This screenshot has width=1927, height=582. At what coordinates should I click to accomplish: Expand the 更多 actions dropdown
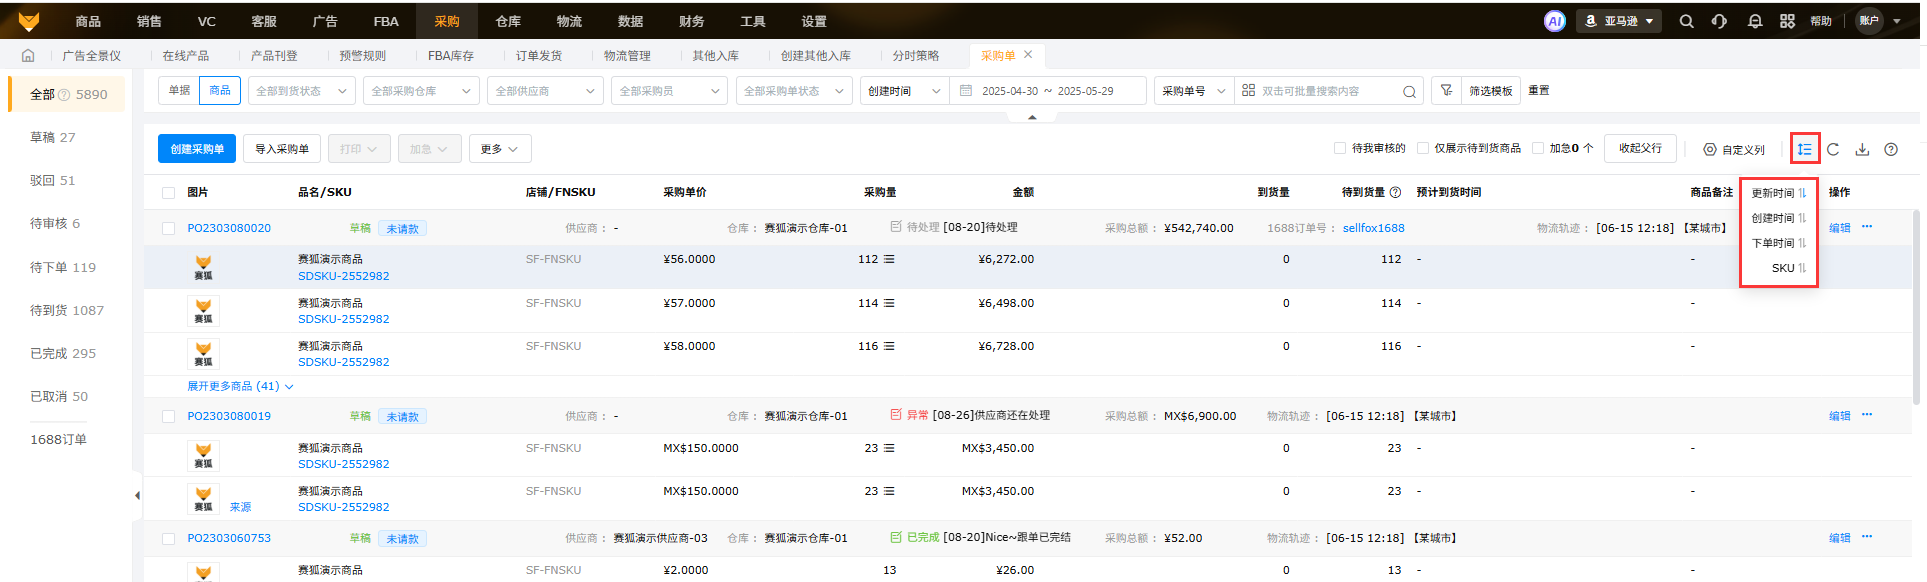click(498, 149)
